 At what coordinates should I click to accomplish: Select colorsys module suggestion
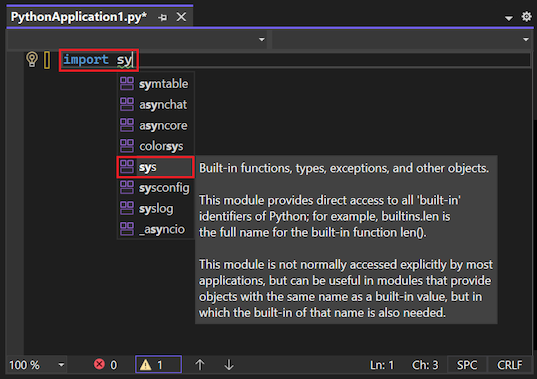156,146
